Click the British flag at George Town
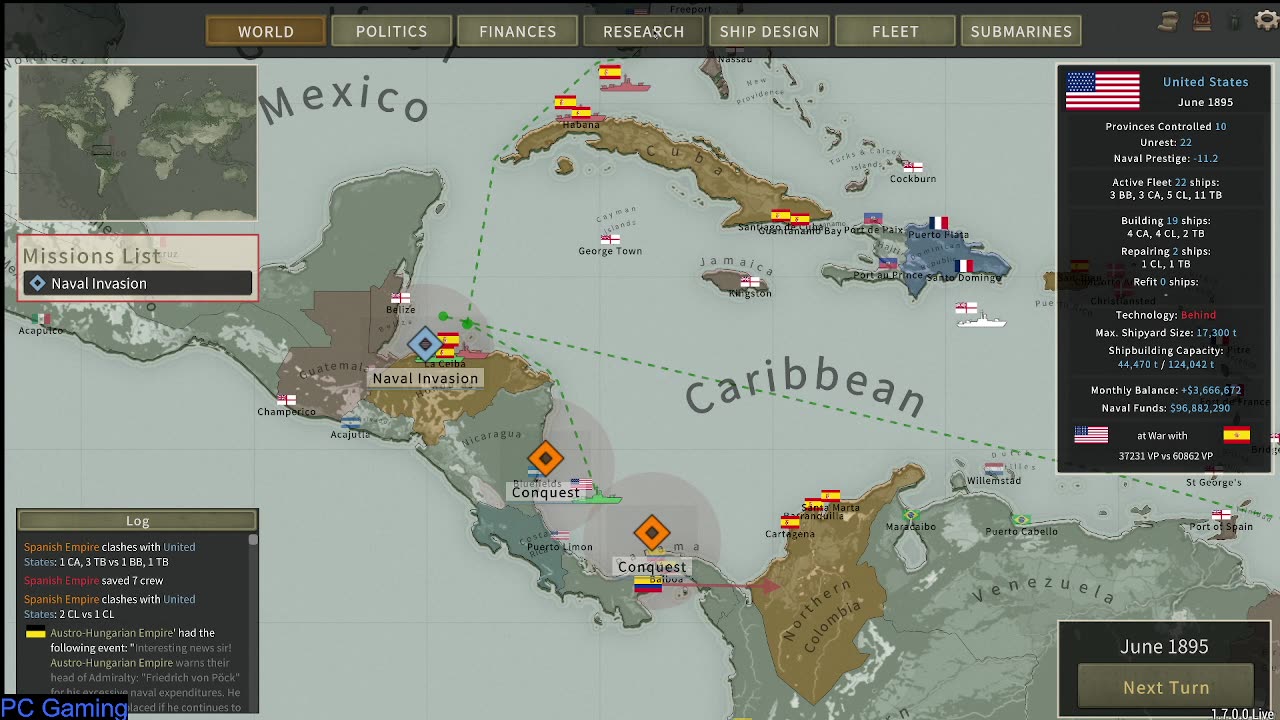The image size is (1280, 720). click(x=610, y=239)
